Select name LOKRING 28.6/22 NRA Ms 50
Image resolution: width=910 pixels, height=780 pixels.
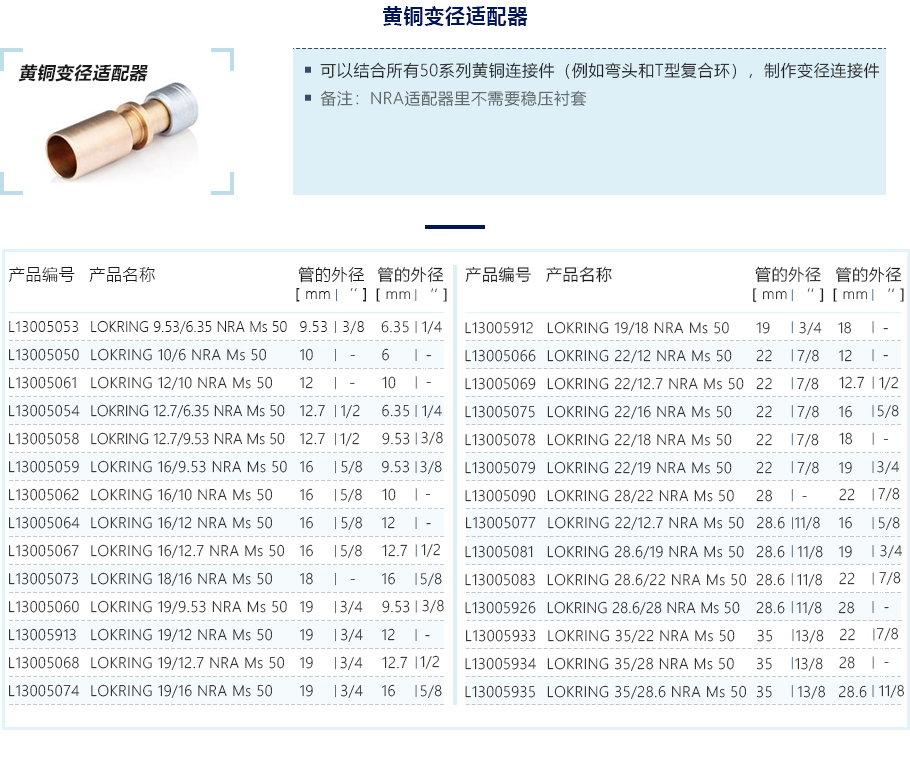pos(647,580)
